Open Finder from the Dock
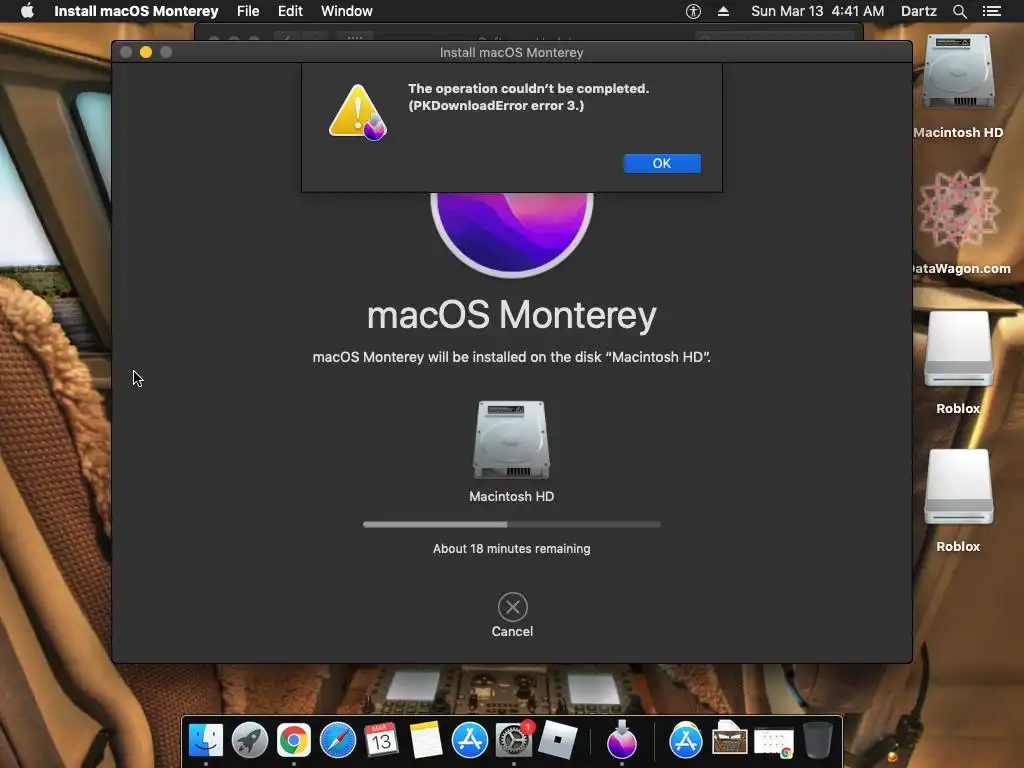The height and width of the screenshot is (768, 1024). coord(206,740)
